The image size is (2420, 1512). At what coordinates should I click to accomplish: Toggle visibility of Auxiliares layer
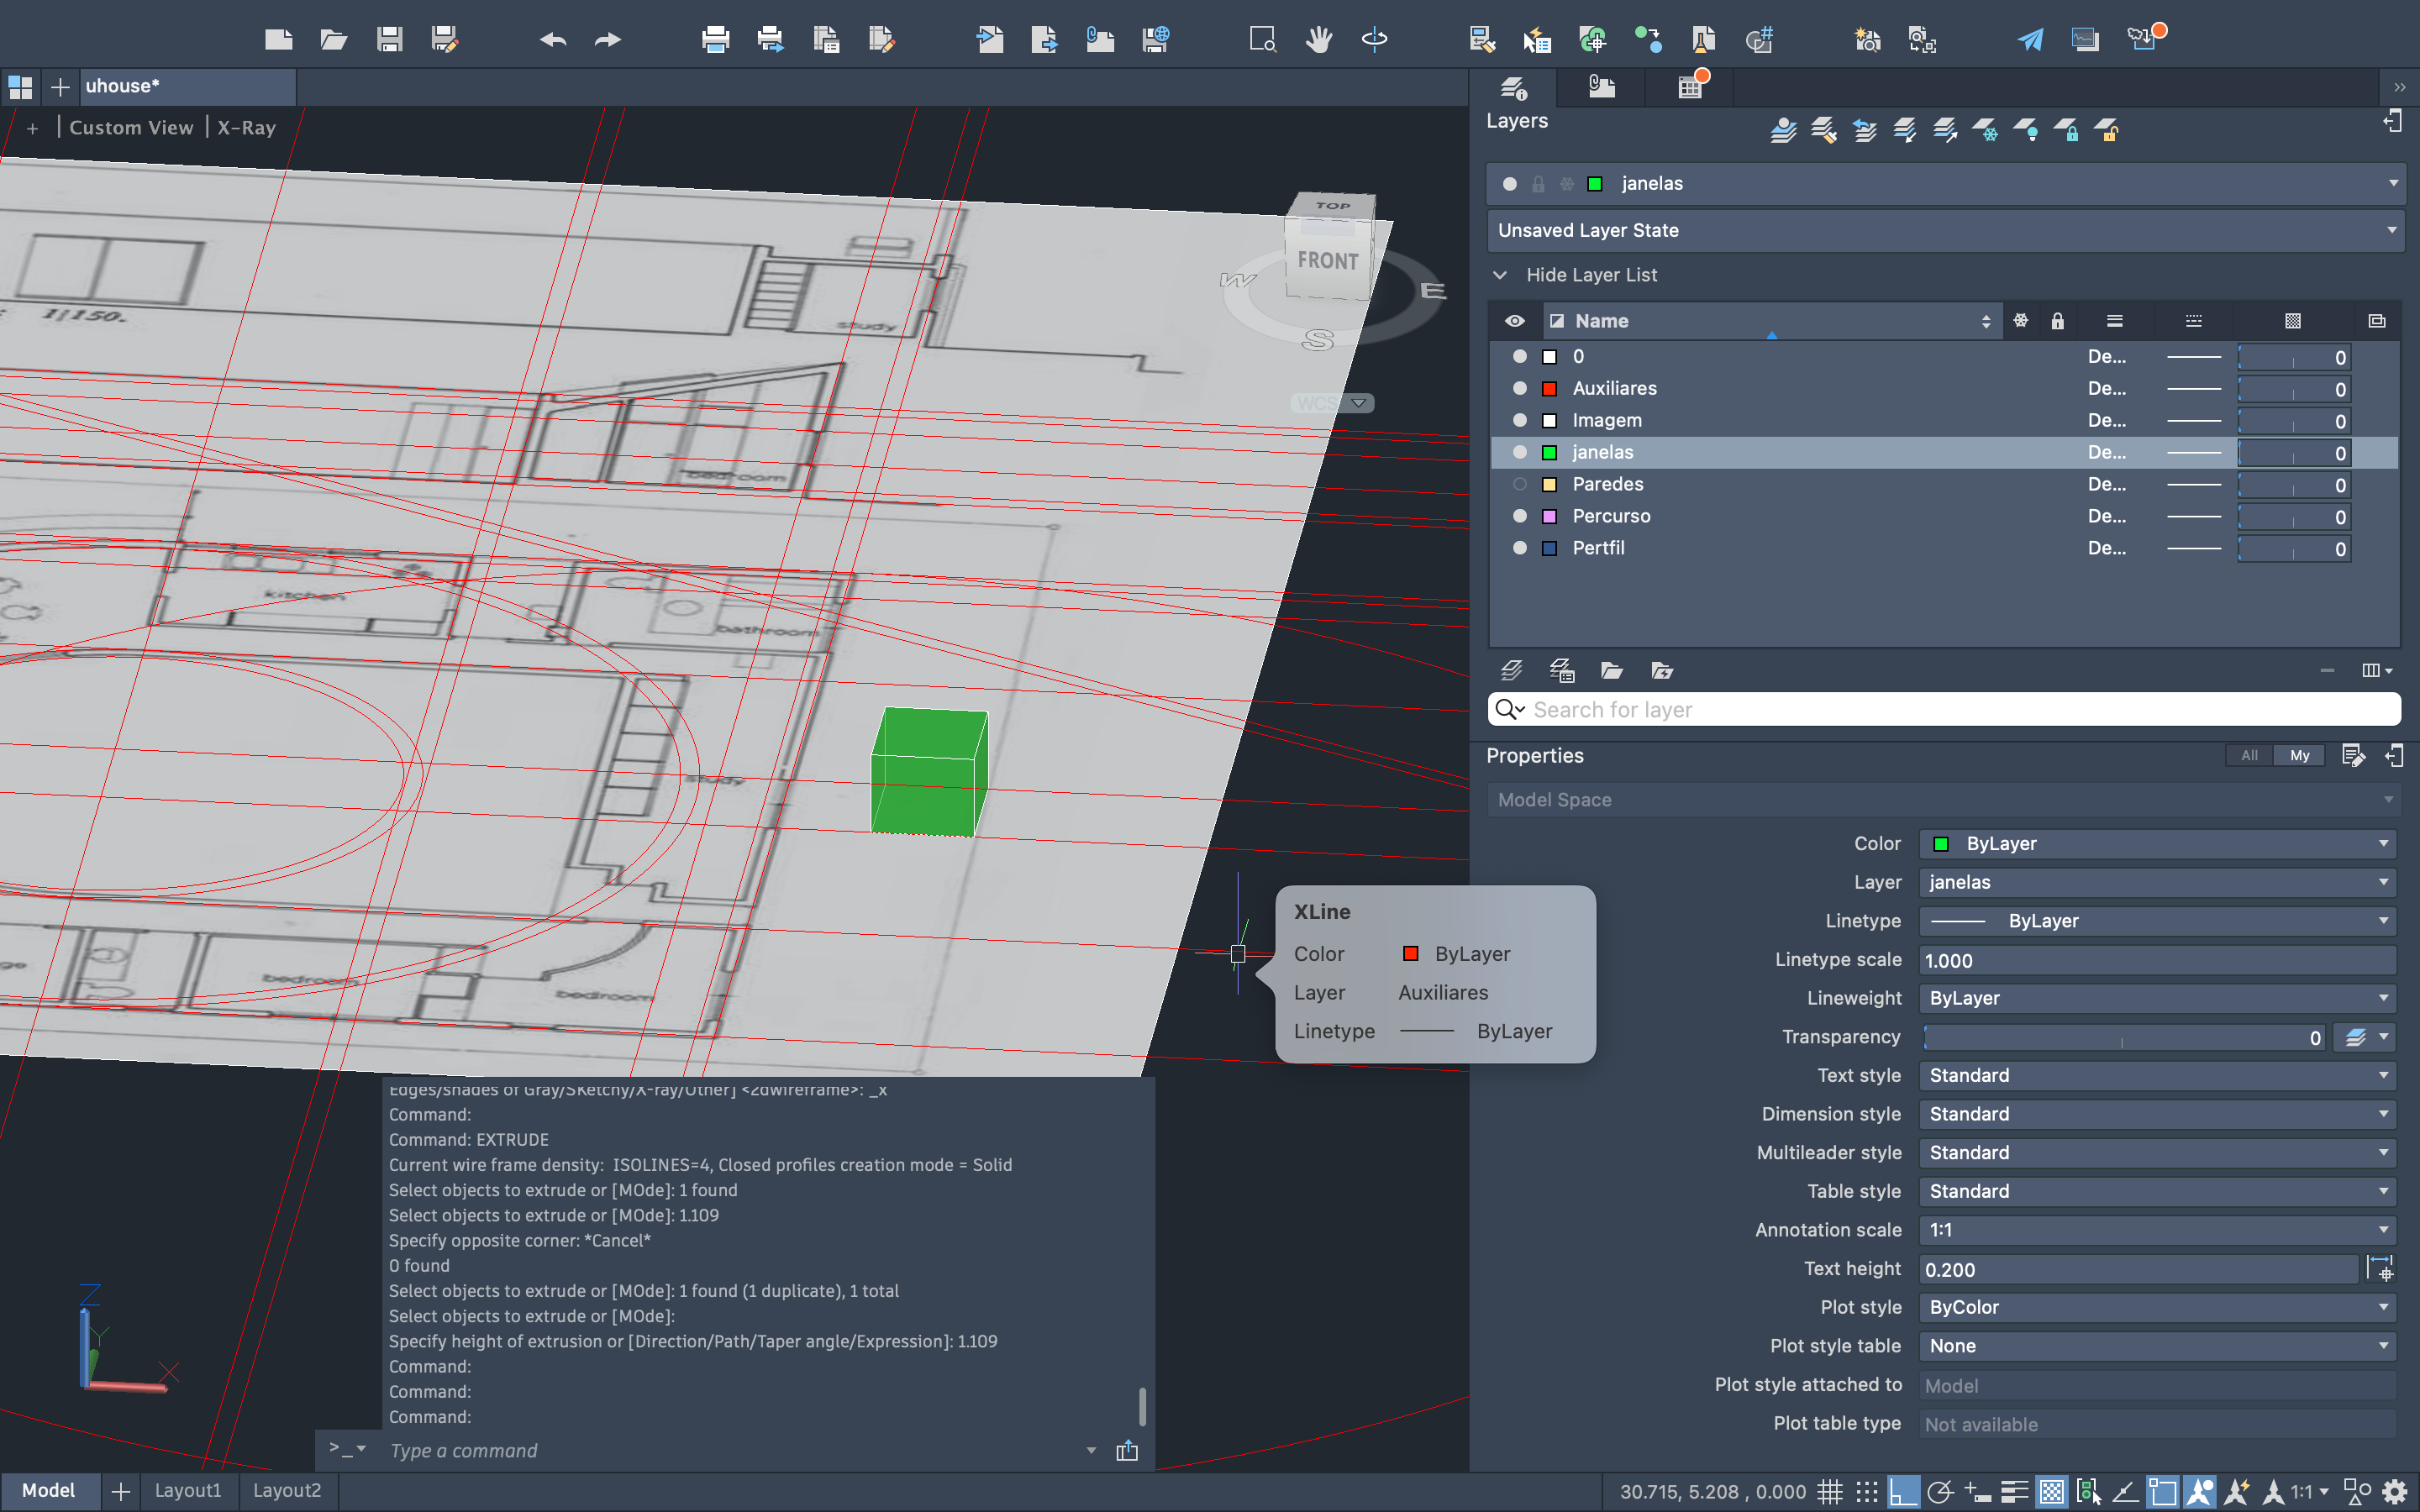(1520, 388)
